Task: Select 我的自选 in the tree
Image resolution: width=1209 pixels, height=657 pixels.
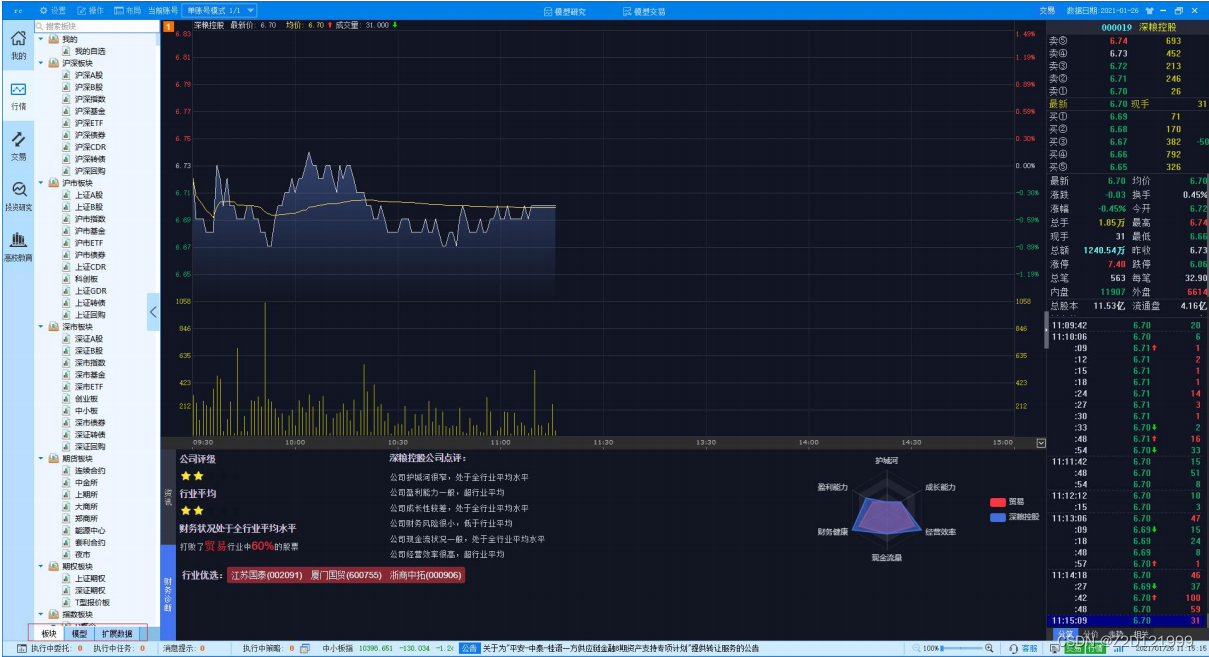Action: (89, 50)
